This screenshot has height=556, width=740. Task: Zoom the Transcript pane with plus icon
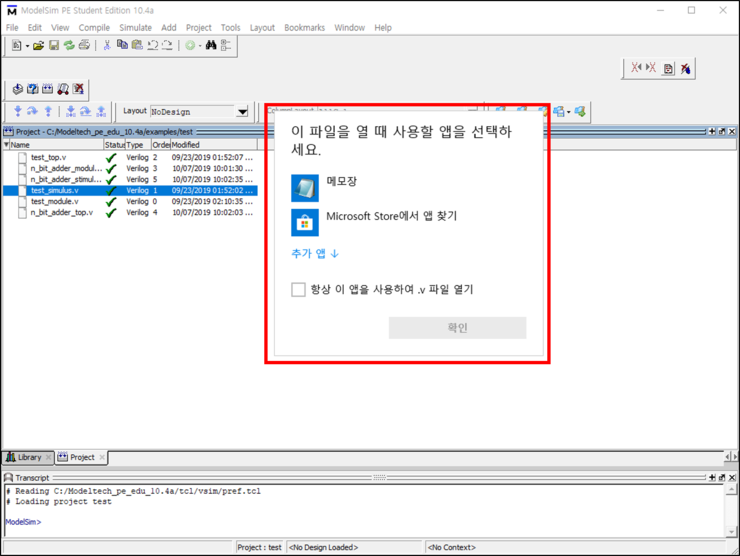point(712,478)
